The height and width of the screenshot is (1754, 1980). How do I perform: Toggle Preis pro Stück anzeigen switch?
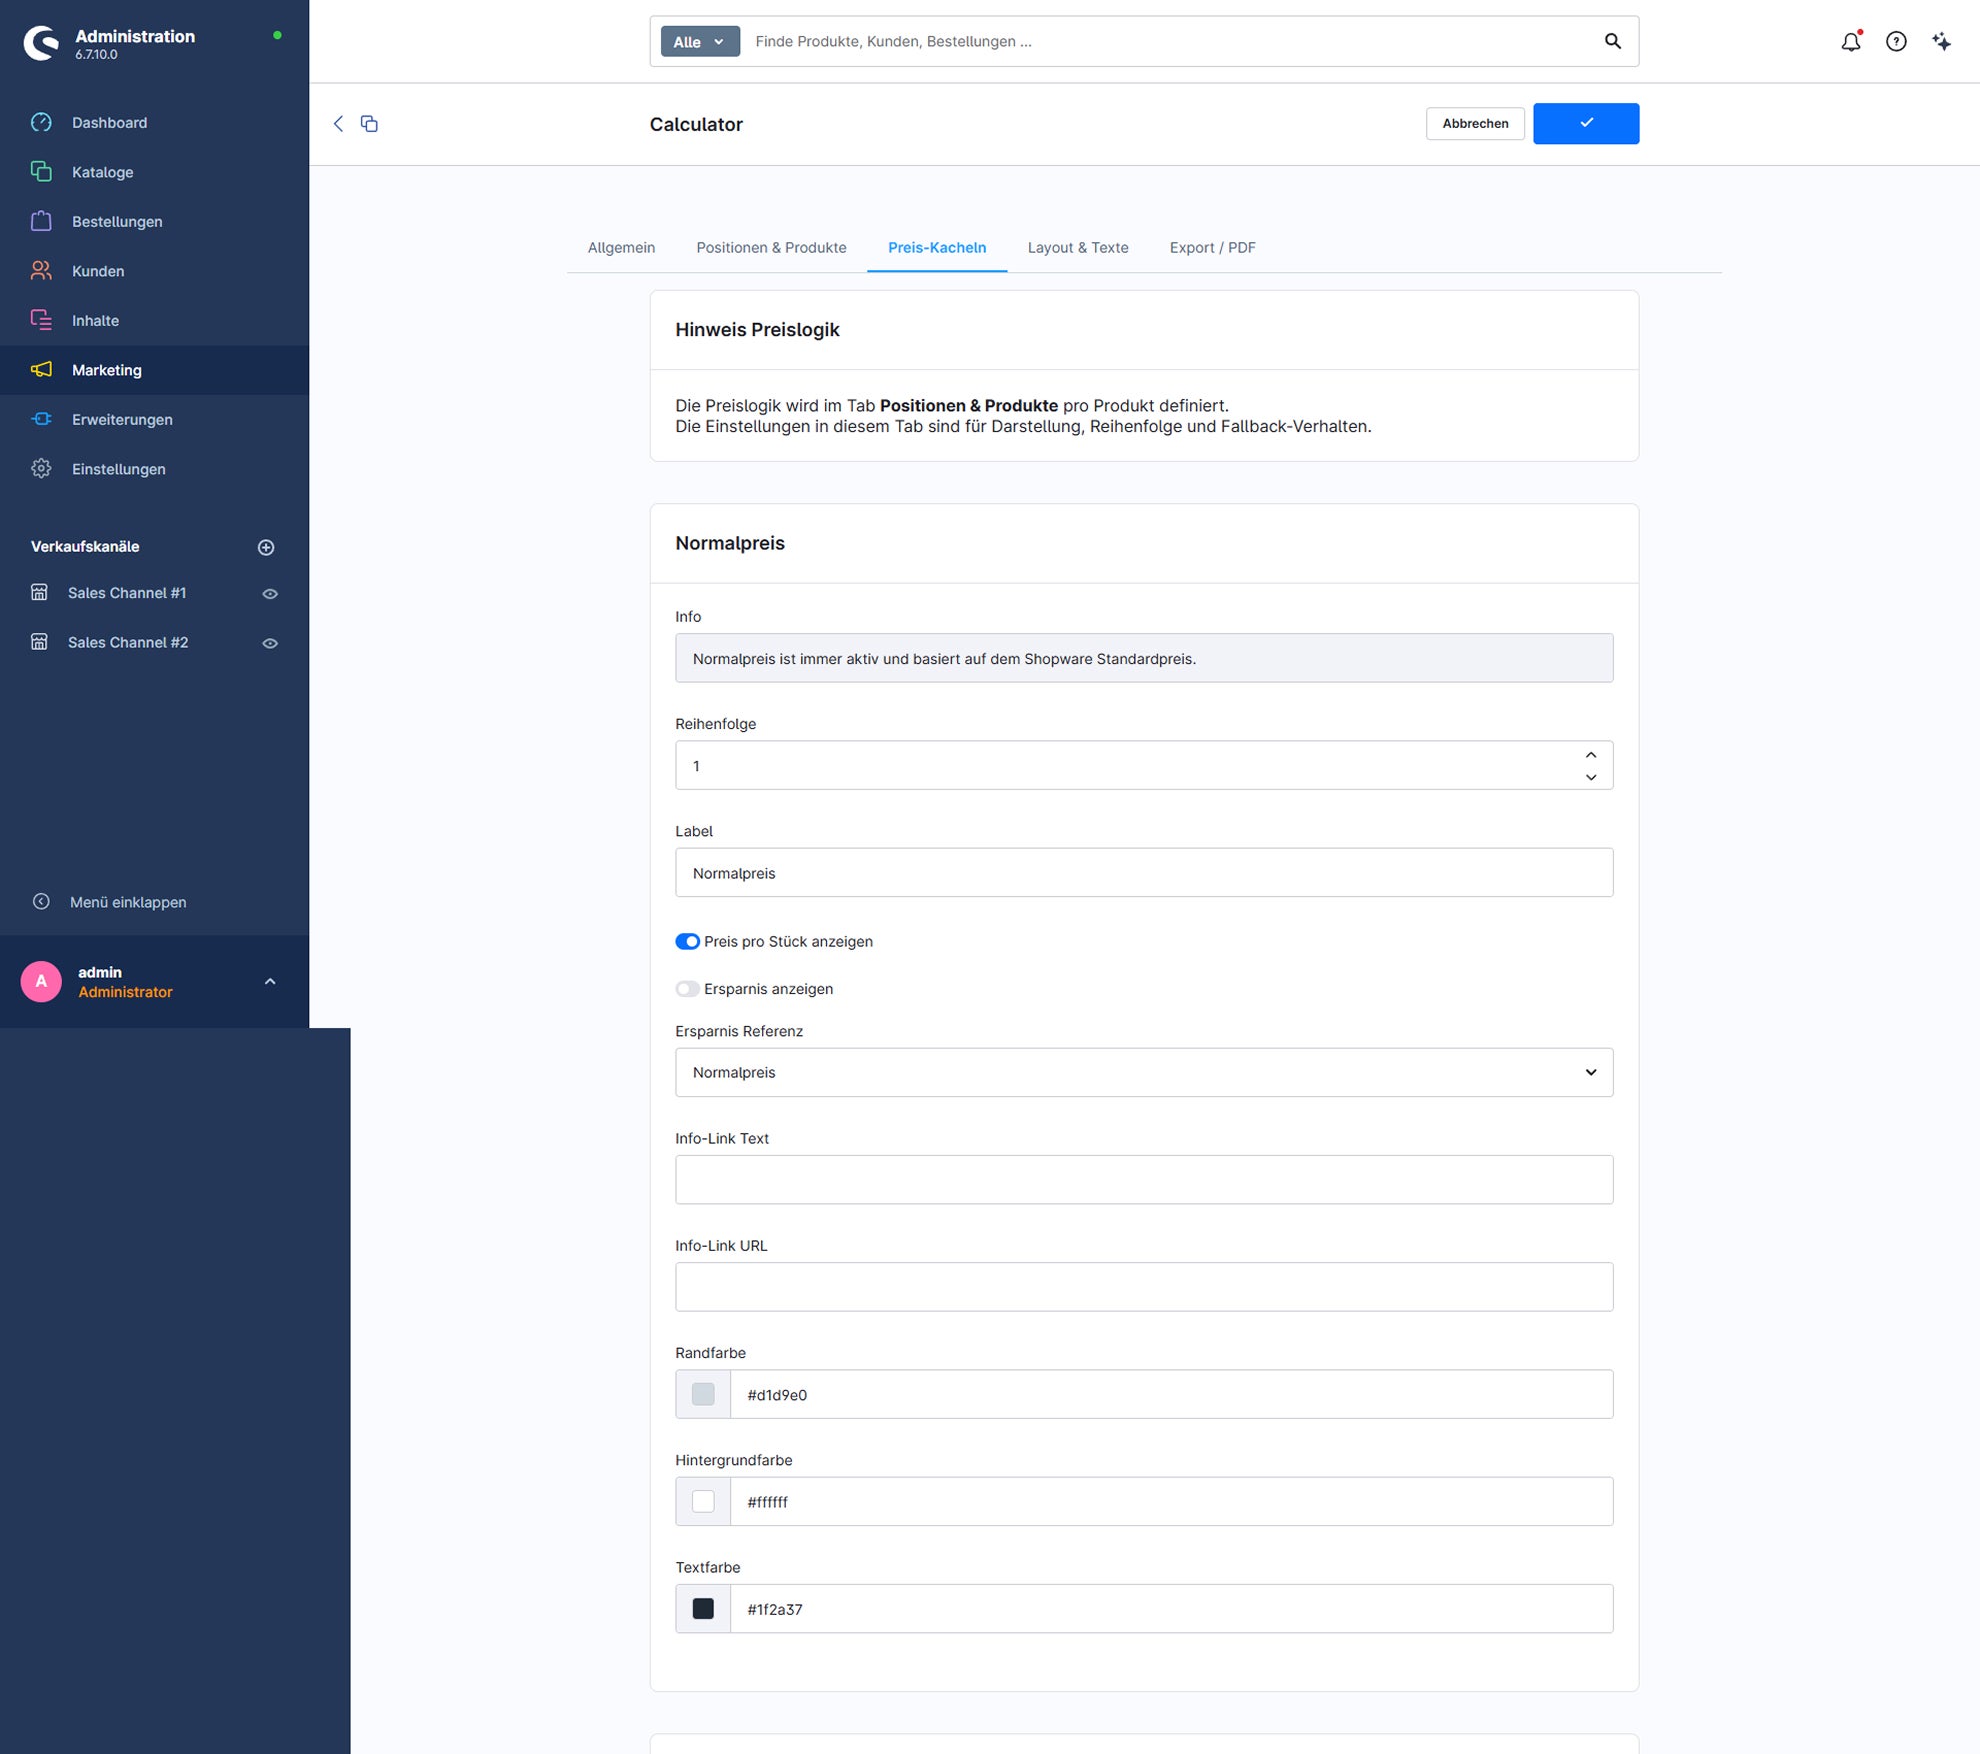coord(687,941)
